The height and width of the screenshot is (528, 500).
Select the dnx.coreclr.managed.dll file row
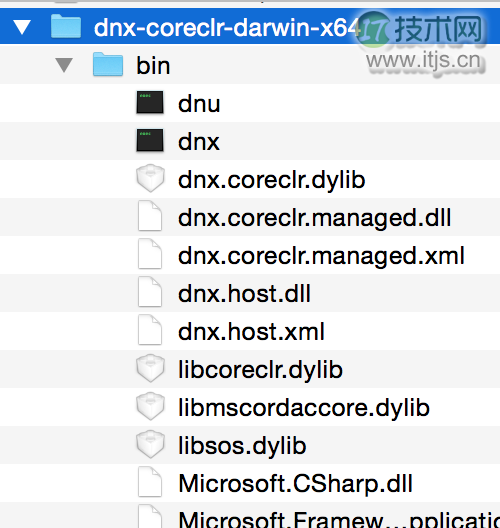click(250, 217)
